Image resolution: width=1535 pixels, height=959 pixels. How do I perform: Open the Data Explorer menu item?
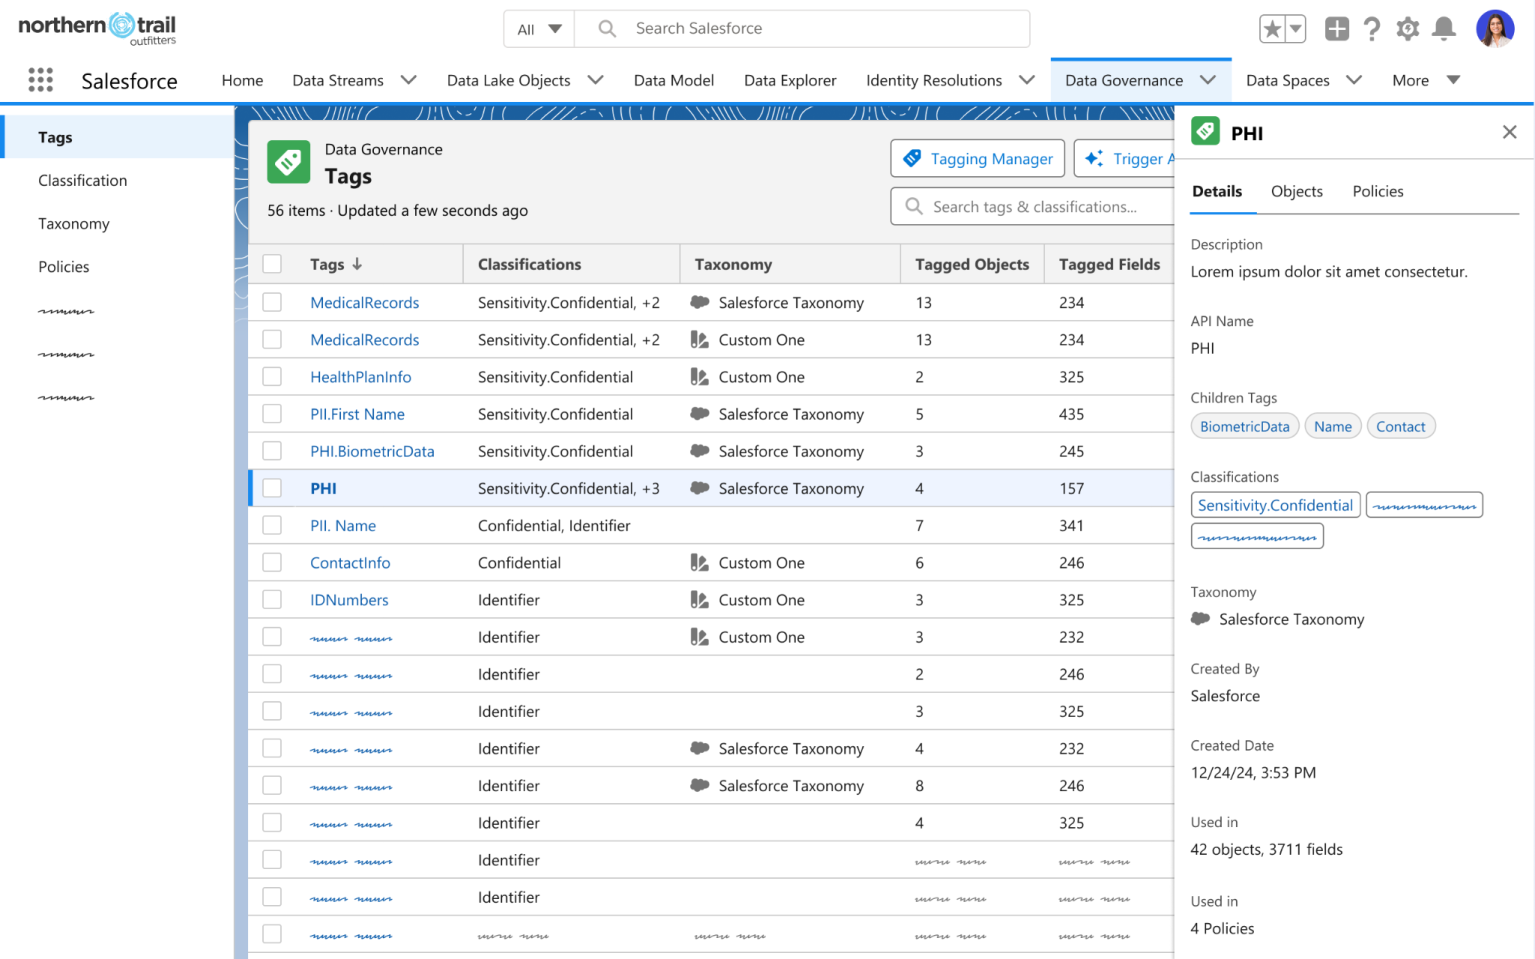[x=789, y=79]
